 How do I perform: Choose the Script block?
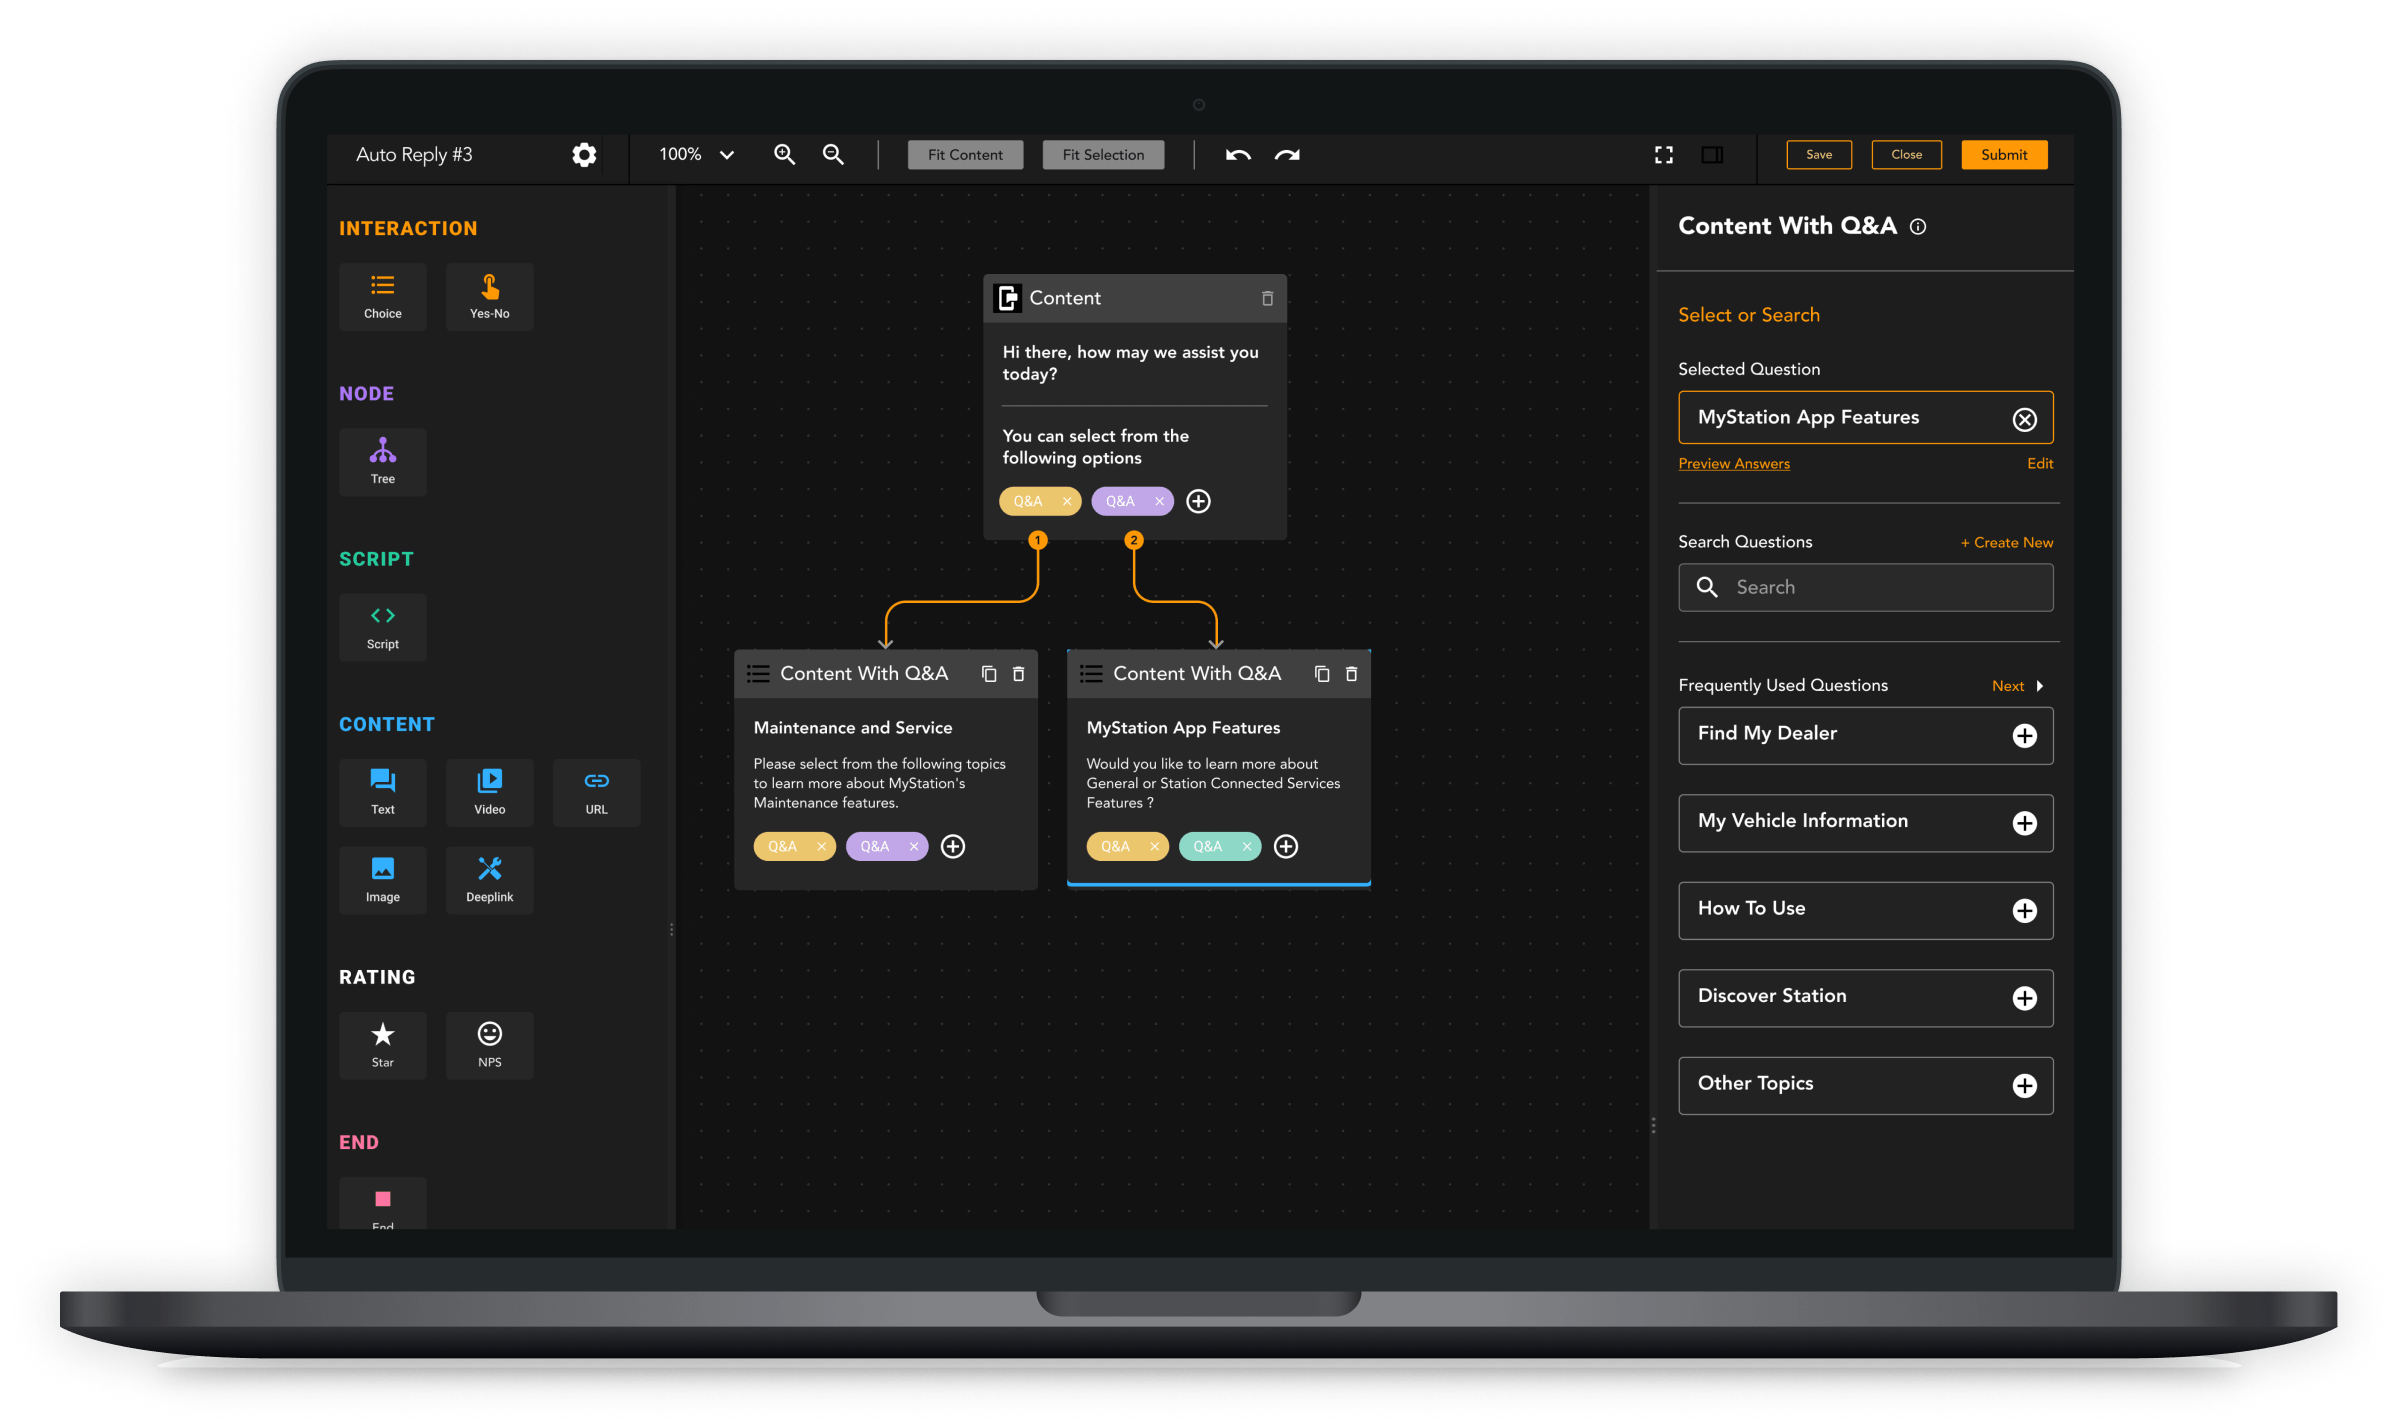pos(382,627)
